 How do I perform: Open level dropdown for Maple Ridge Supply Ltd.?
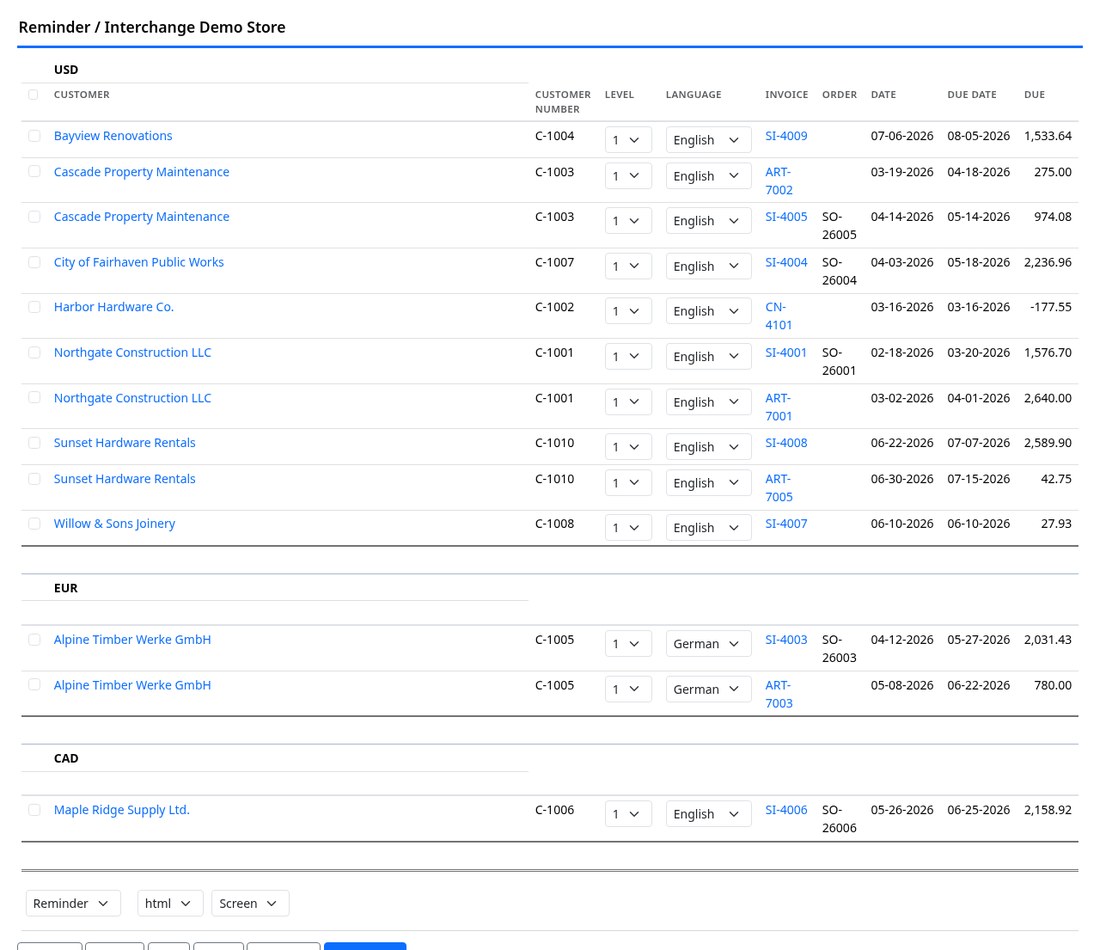point(628,815)
